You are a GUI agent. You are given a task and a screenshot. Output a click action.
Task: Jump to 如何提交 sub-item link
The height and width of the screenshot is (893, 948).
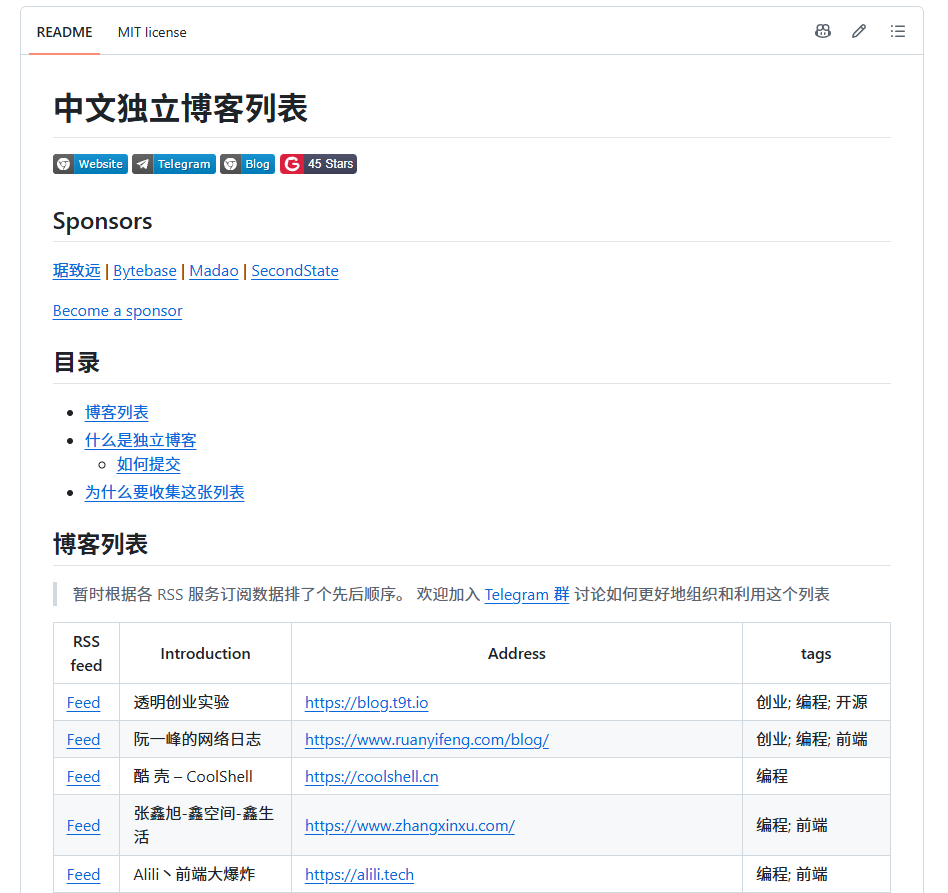[149, 464]
